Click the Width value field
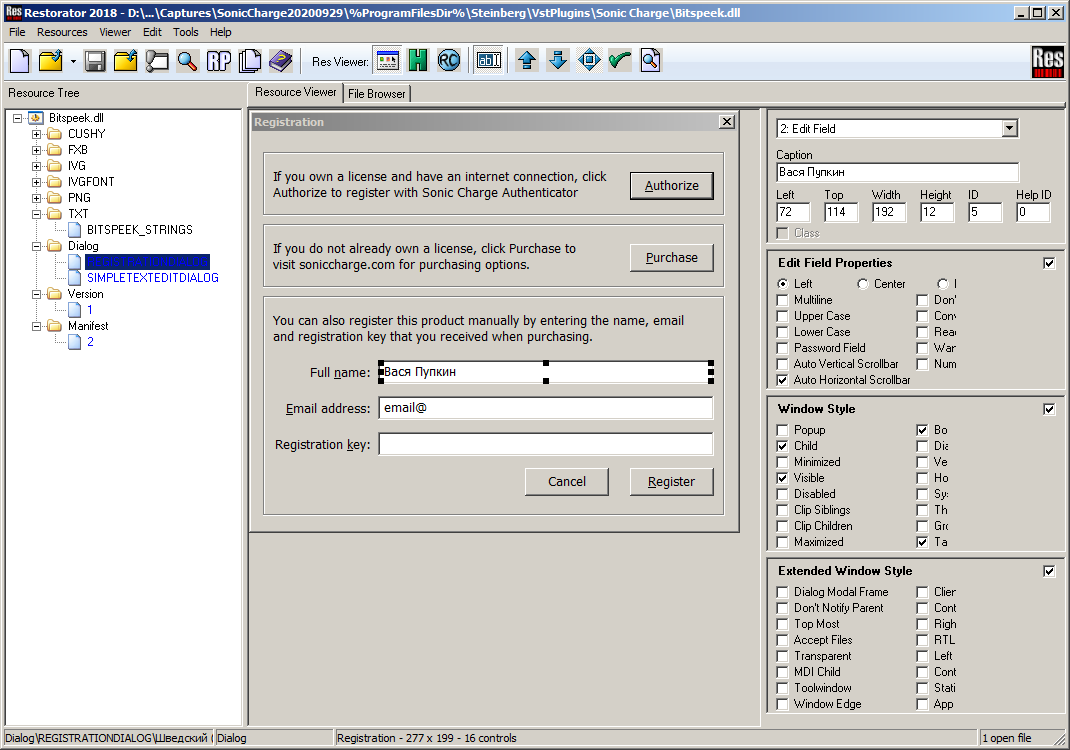 pyautogui.click(x=888, y=212)
